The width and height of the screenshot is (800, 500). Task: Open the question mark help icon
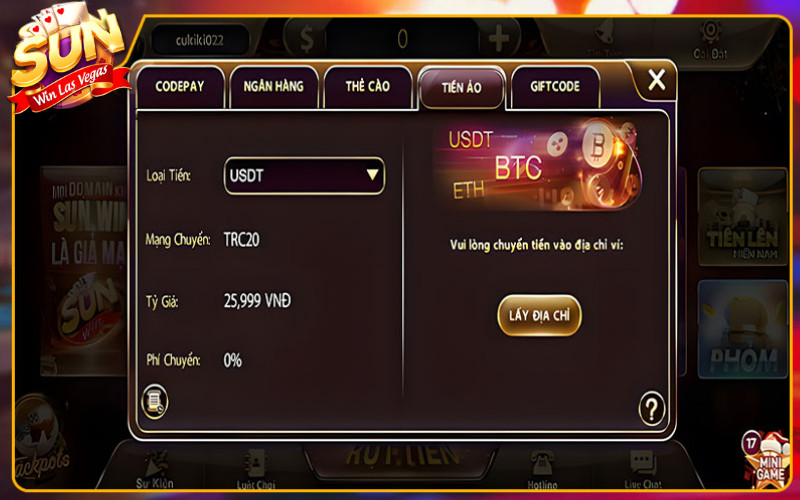pos(652,408)
